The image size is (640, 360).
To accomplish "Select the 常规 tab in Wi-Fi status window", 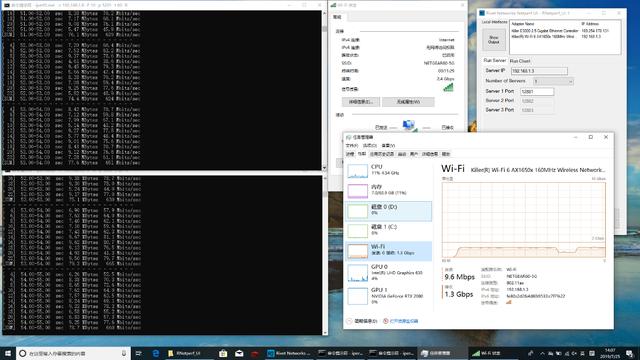I will point(337,17).
